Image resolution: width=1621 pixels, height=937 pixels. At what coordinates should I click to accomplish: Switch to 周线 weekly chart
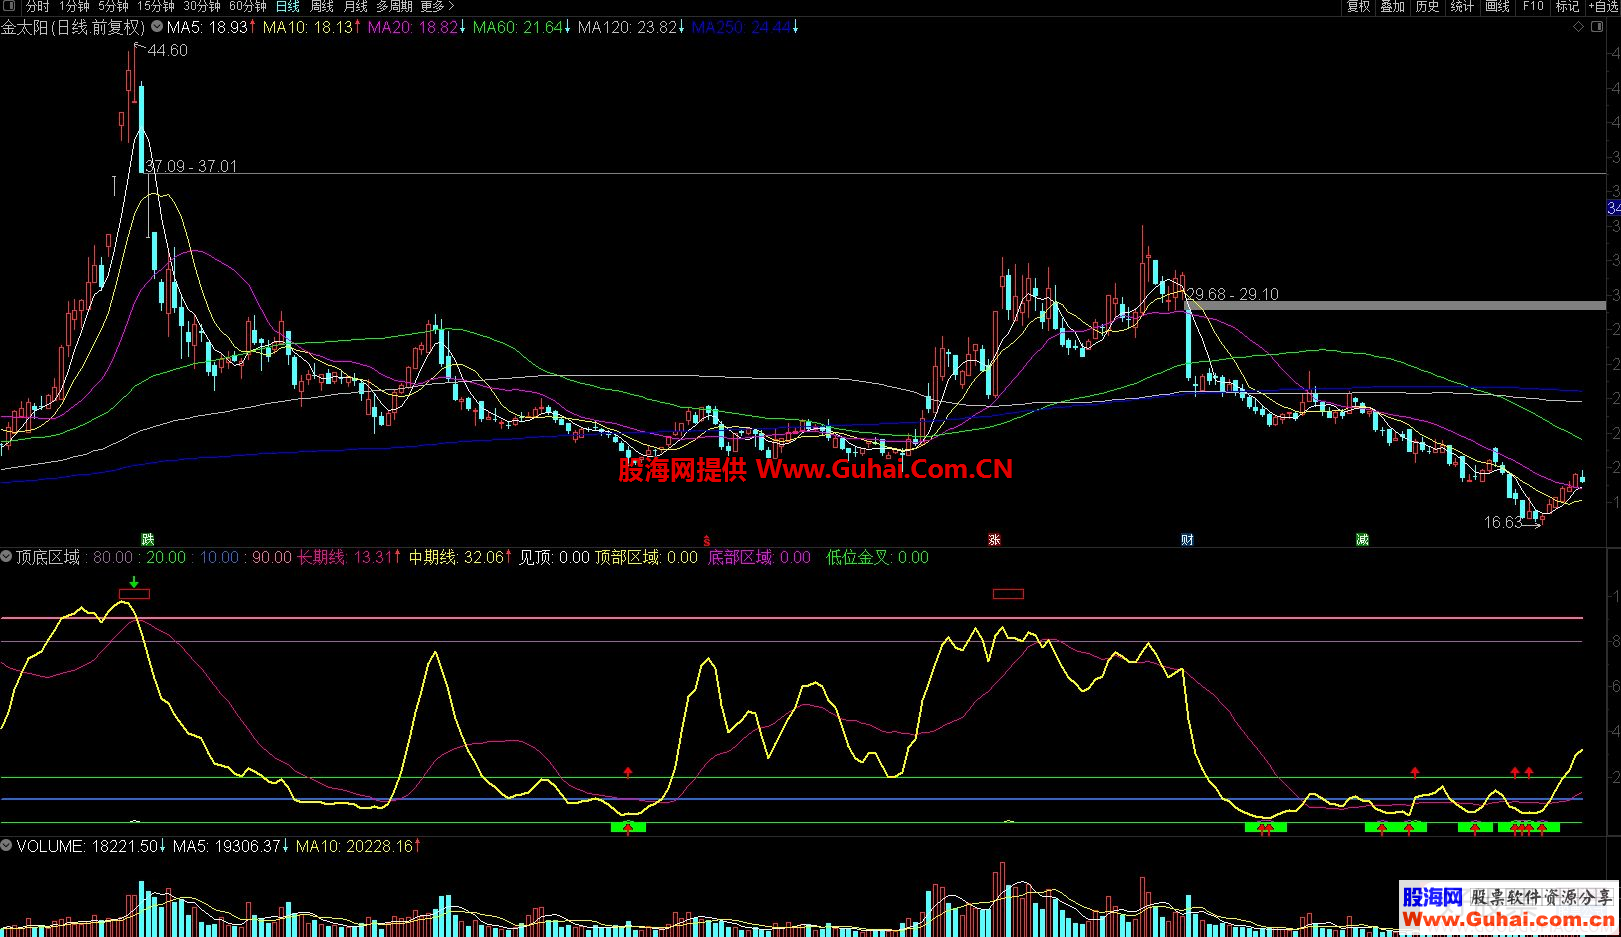tap(322, 6)
